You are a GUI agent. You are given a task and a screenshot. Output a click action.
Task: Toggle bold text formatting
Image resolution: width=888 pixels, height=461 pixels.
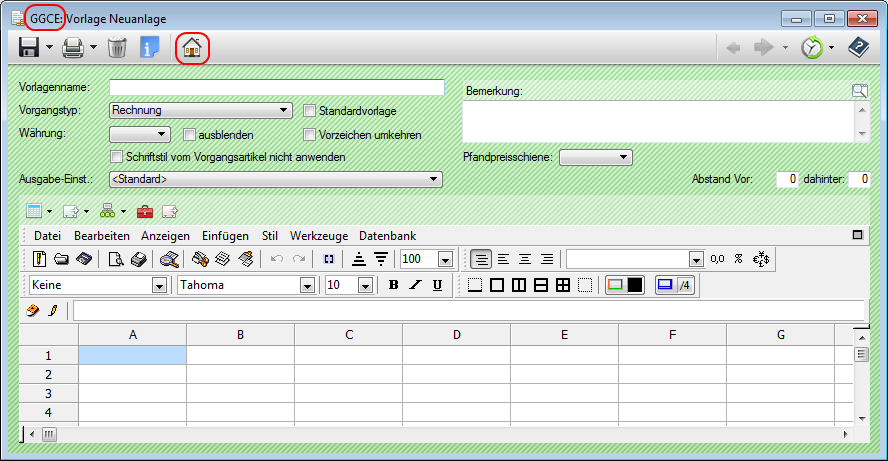393,285
